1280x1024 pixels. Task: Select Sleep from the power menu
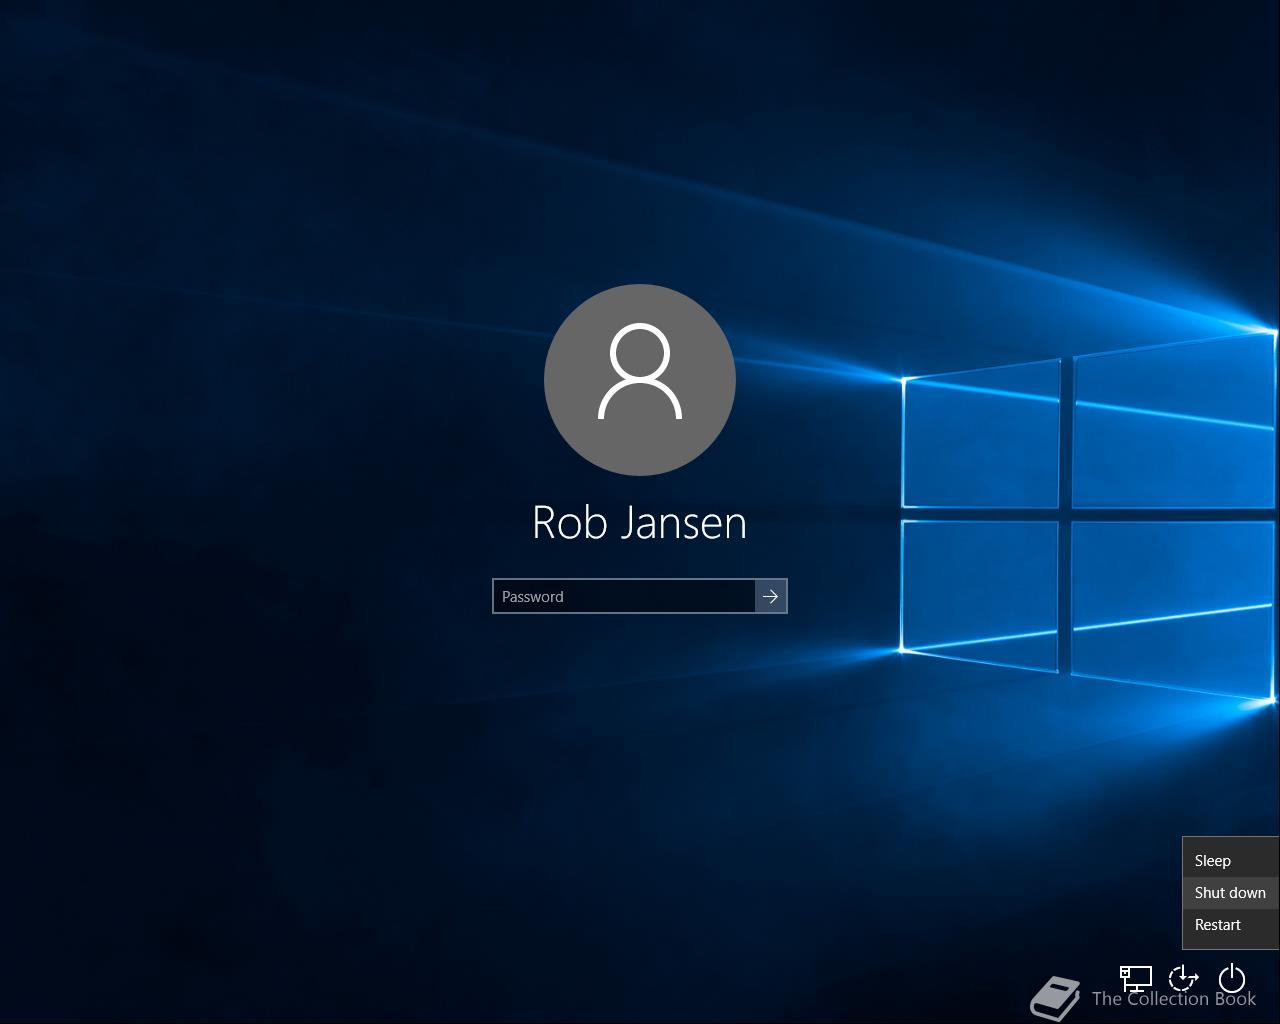tap(1231, 861)
